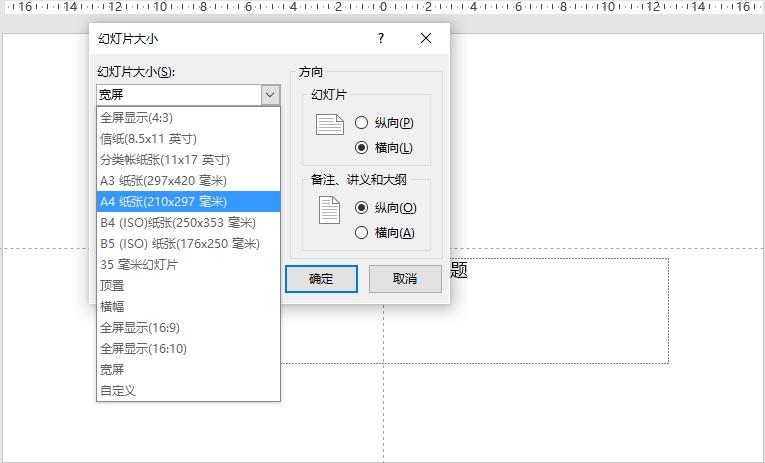
Task: Click the notes portrait page icon
Action: pyautogui.click(x=329, y=210)
